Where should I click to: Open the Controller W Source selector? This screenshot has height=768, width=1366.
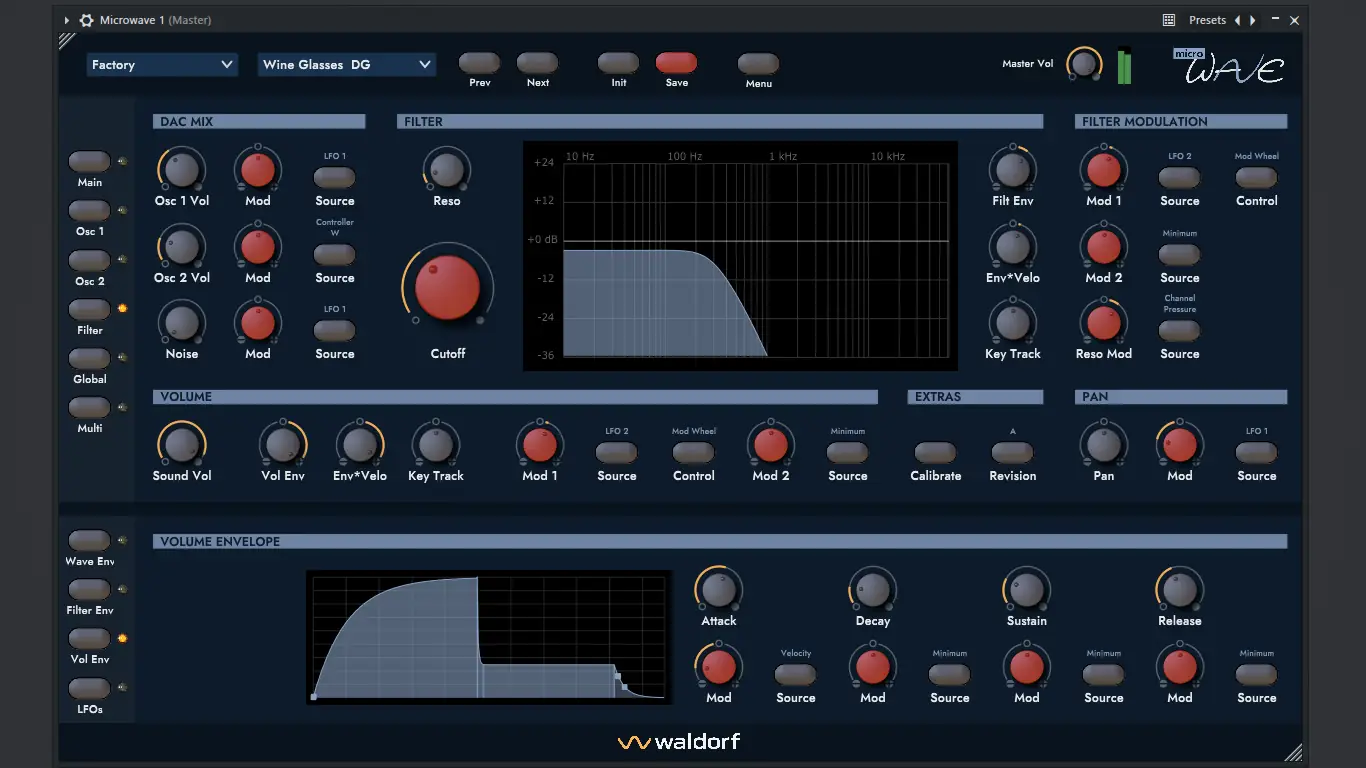(335, 255)
